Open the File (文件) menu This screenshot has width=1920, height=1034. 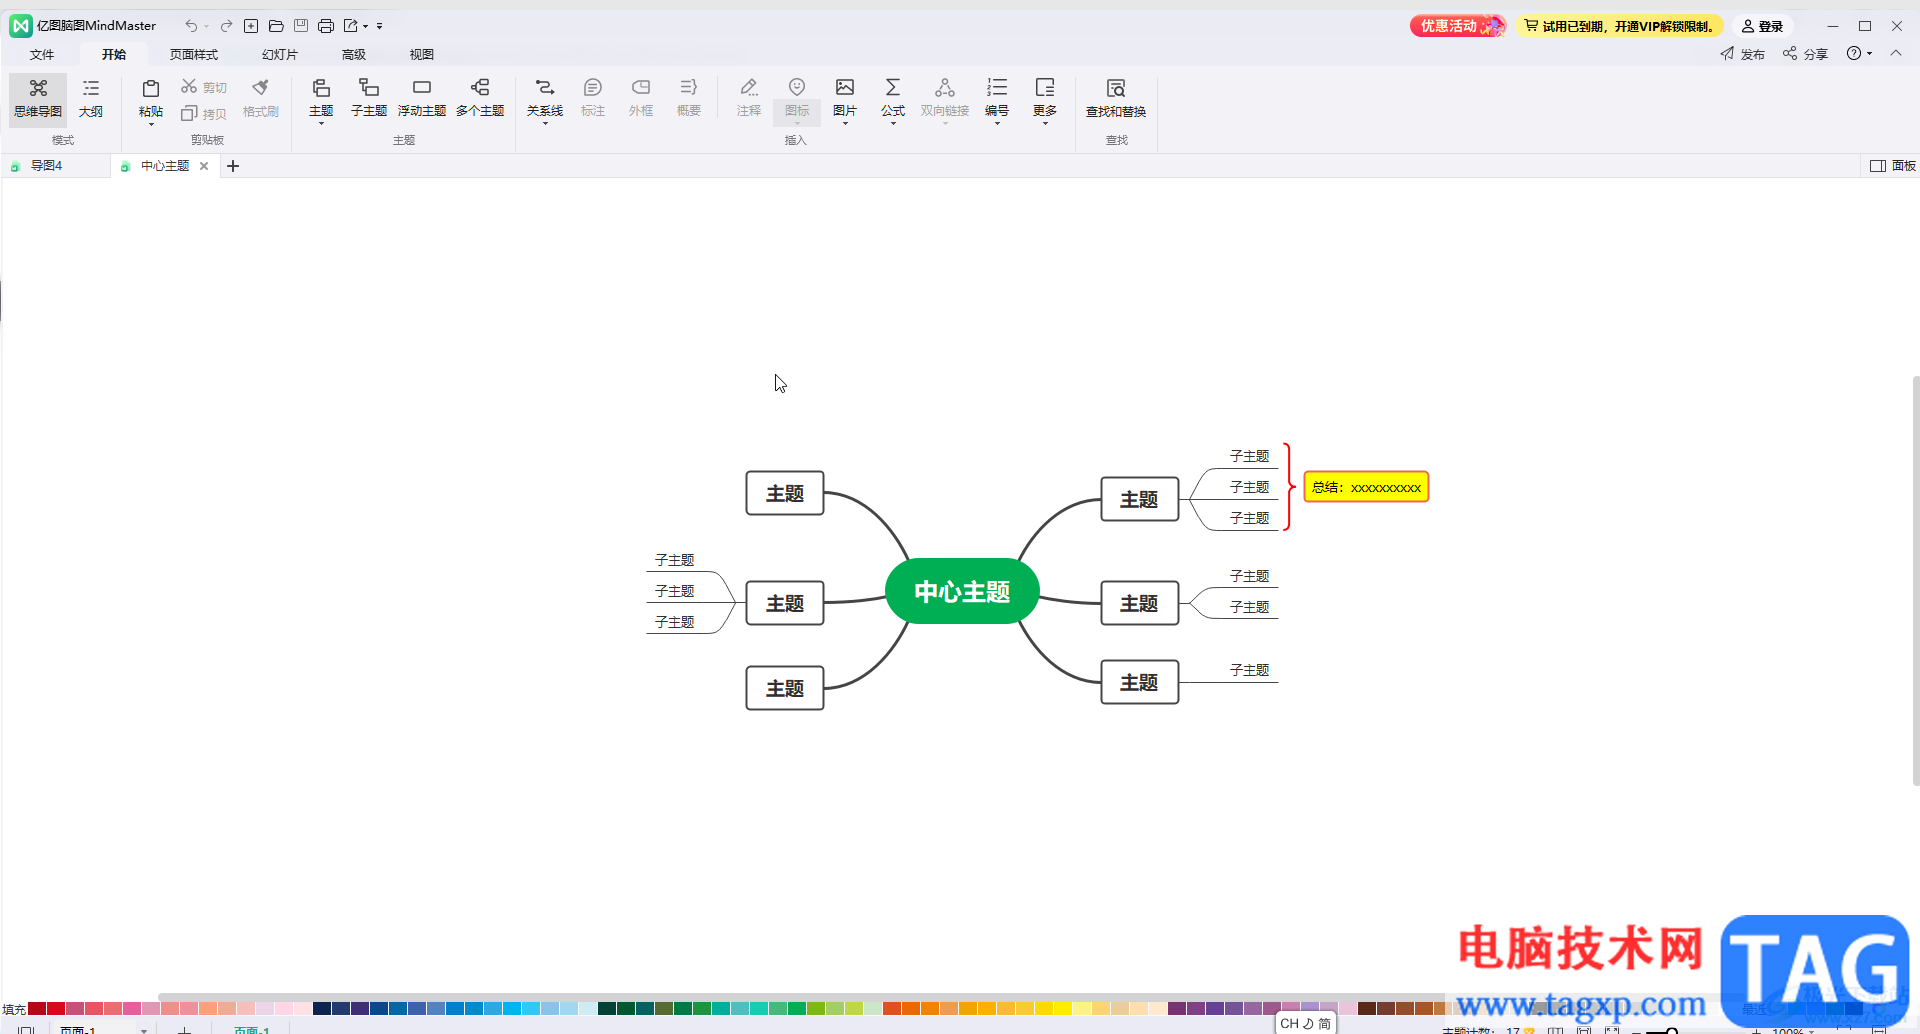click(x=42, y=55)
